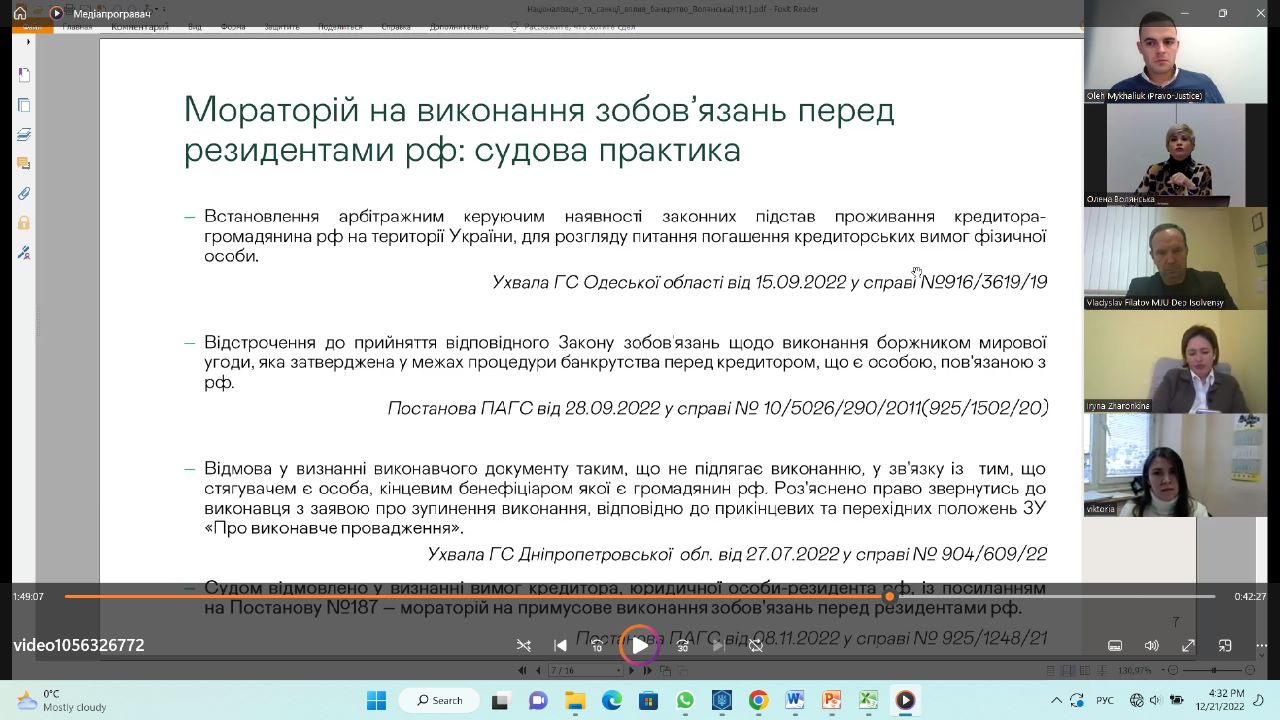
Task: Click remaining time 0:42:27
Action: point(1250,597)
